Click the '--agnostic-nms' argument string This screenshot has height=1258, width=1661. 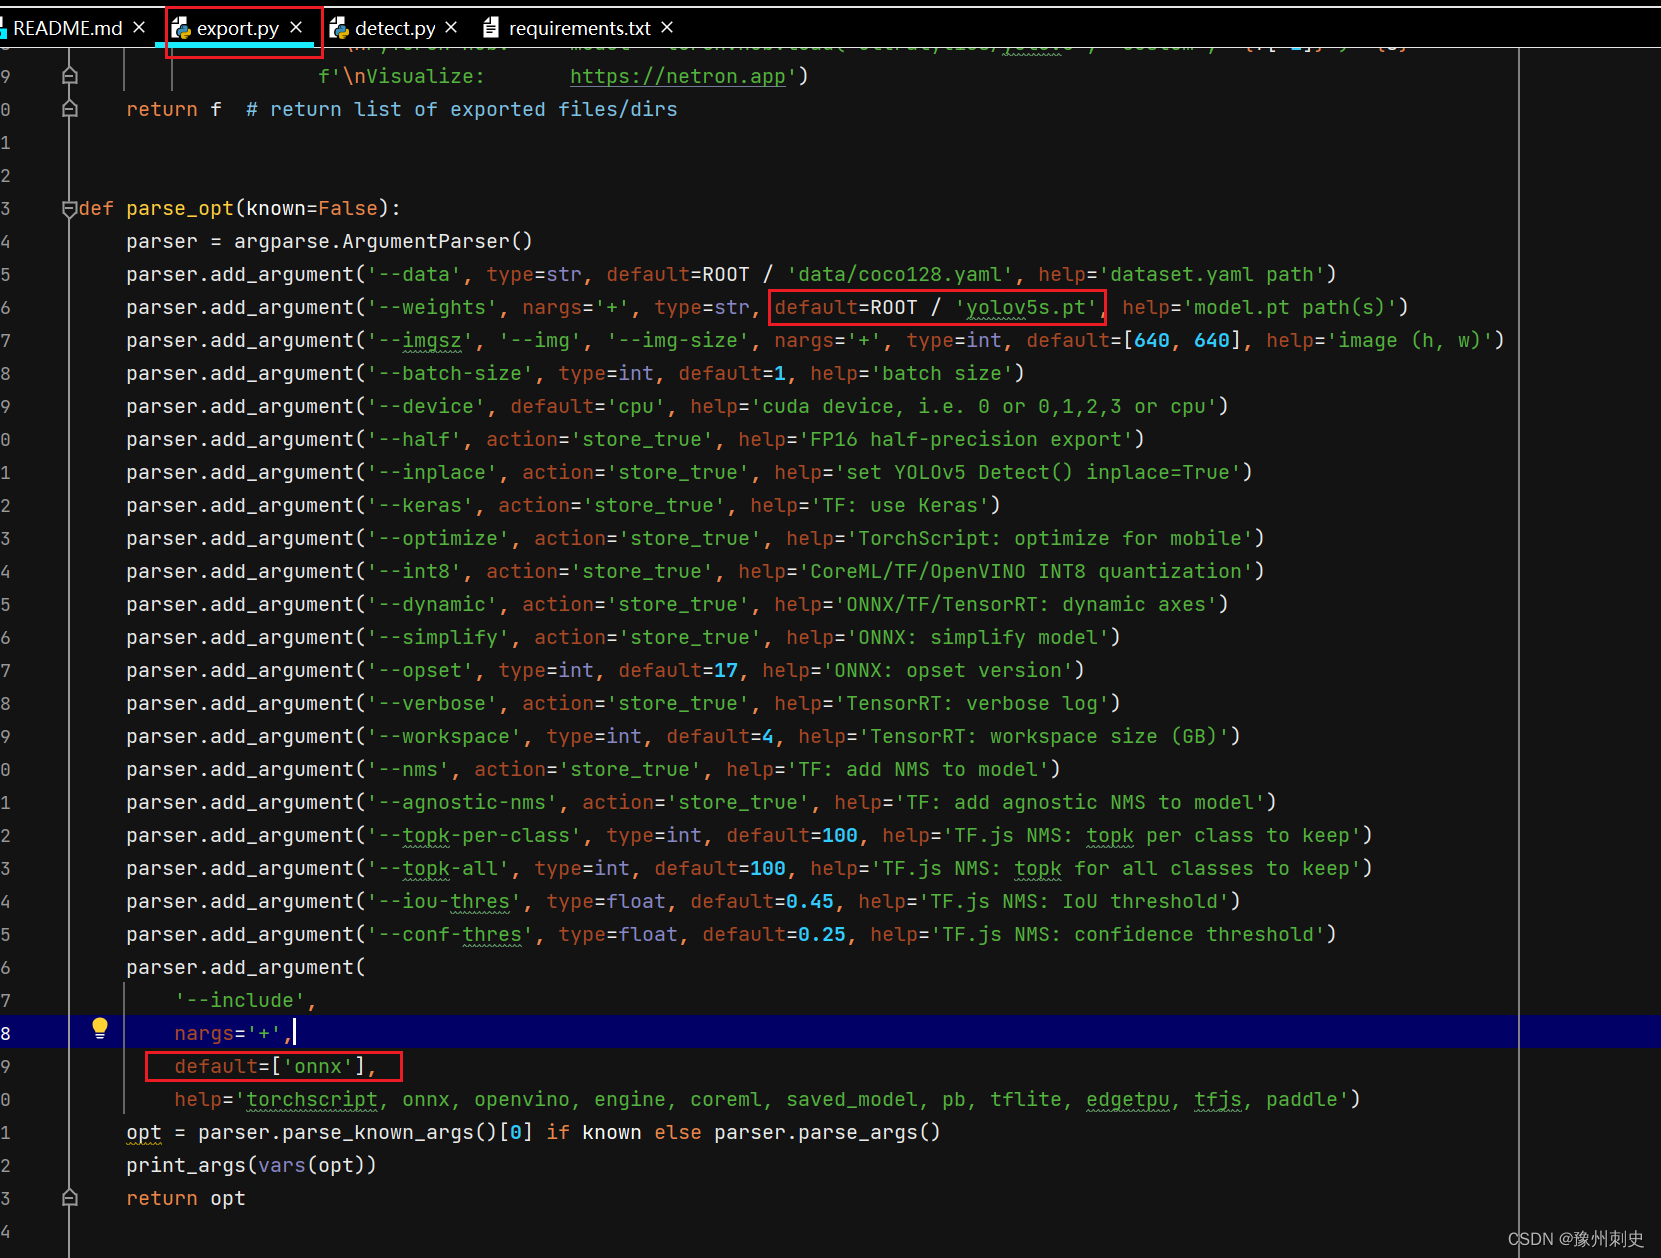coord(462,802)
